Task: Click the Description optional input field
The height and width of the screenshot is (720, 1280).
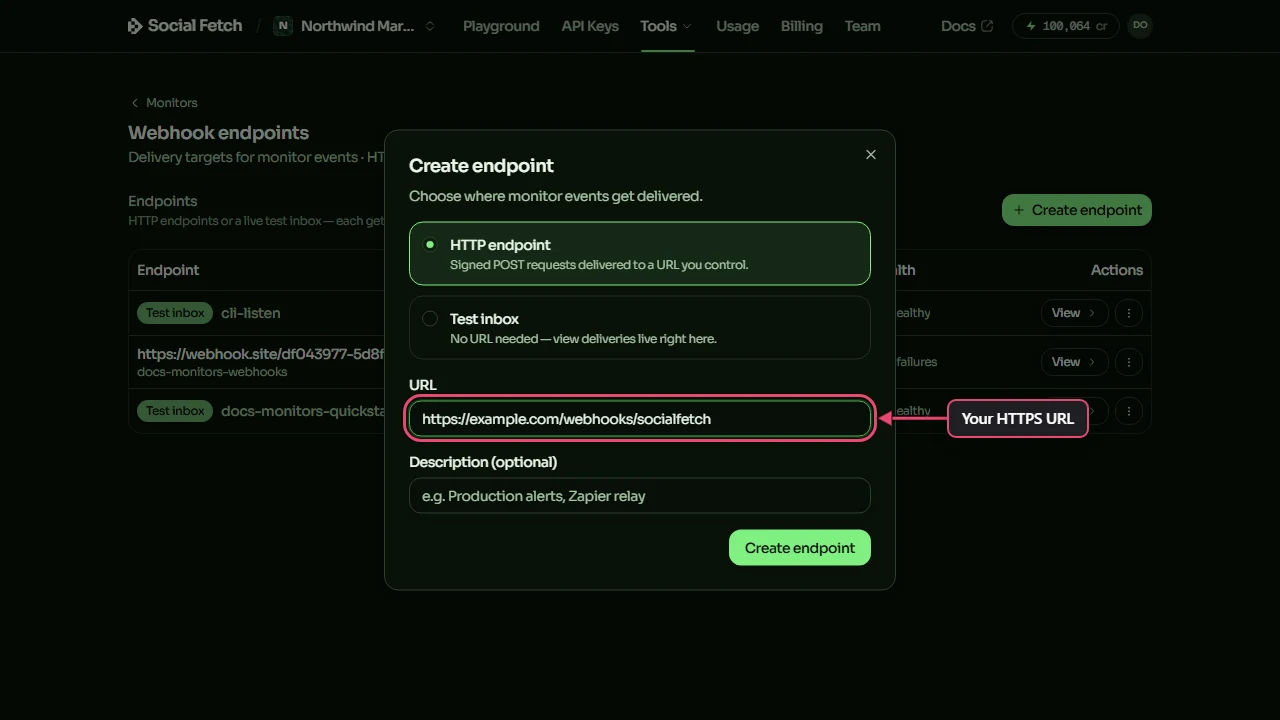Action: pyautogui.click(x=640, y=496)
